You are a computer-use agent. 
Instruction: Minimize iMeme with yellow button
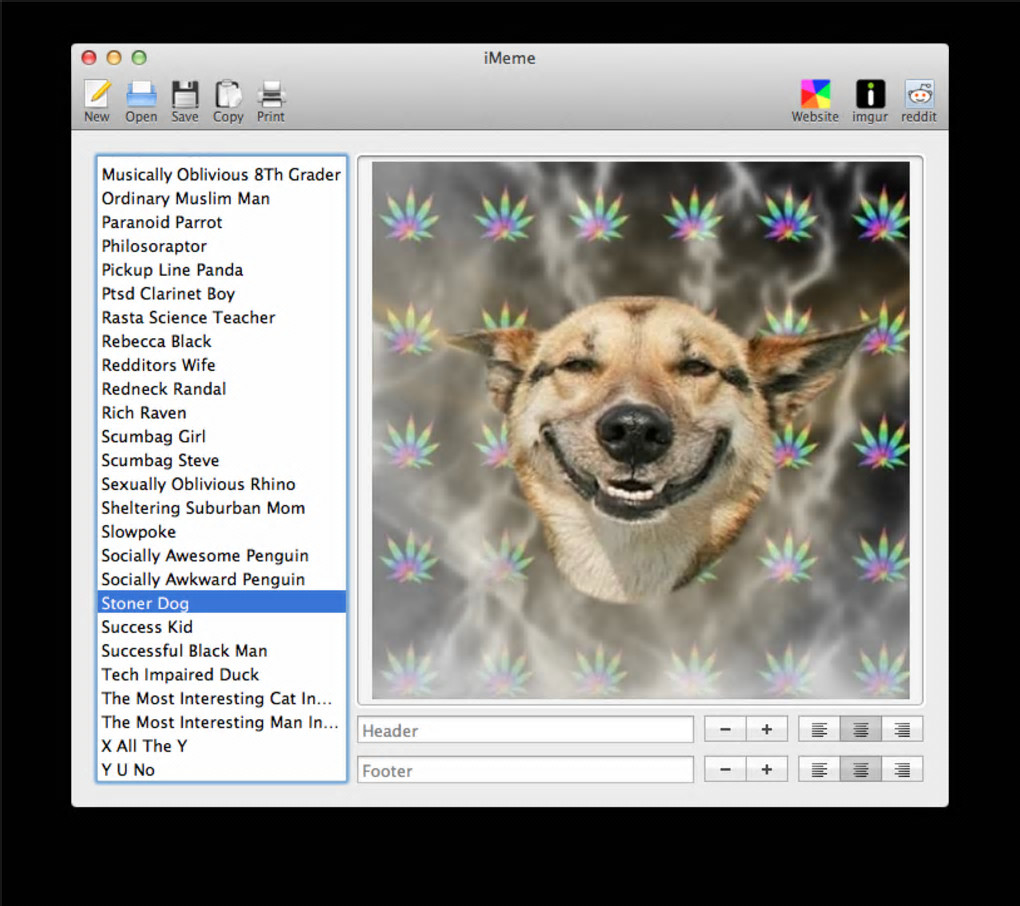click(114, 57)
